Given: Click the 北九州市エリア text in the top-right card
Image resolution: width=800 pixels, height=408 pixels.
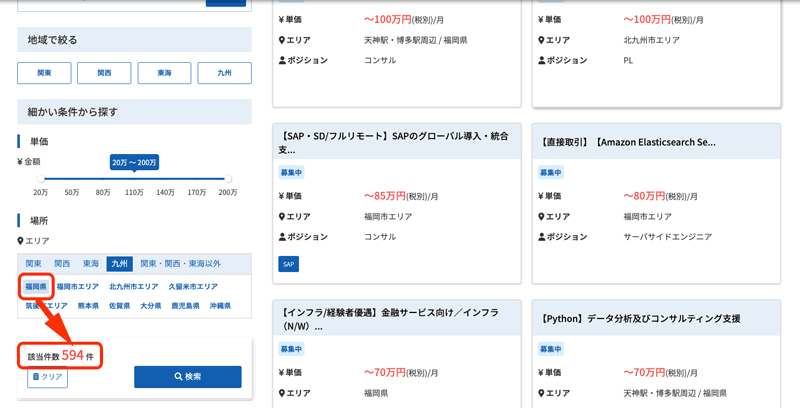Looking at the screenshot, I should (652, 40).
